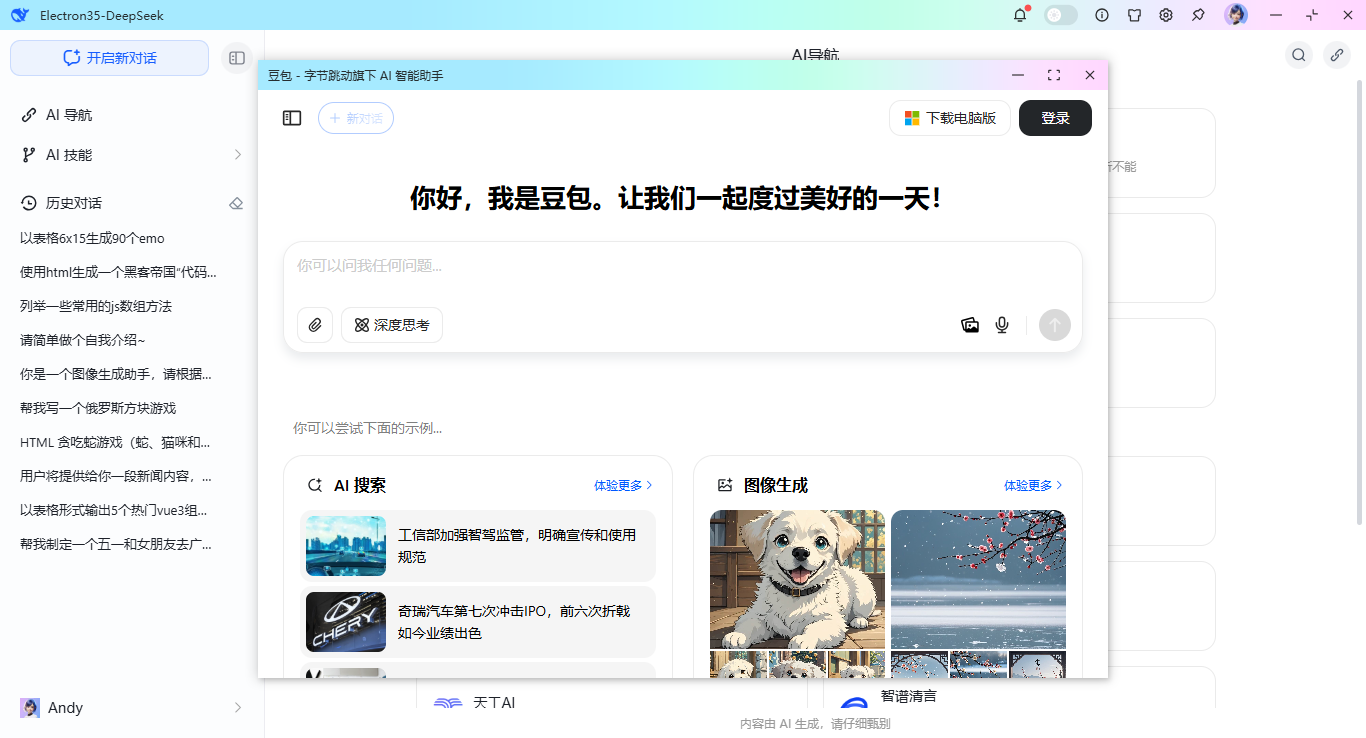Click the AI 搜索 section icon
Screen dimensions: 1366x738
point(315,485)
